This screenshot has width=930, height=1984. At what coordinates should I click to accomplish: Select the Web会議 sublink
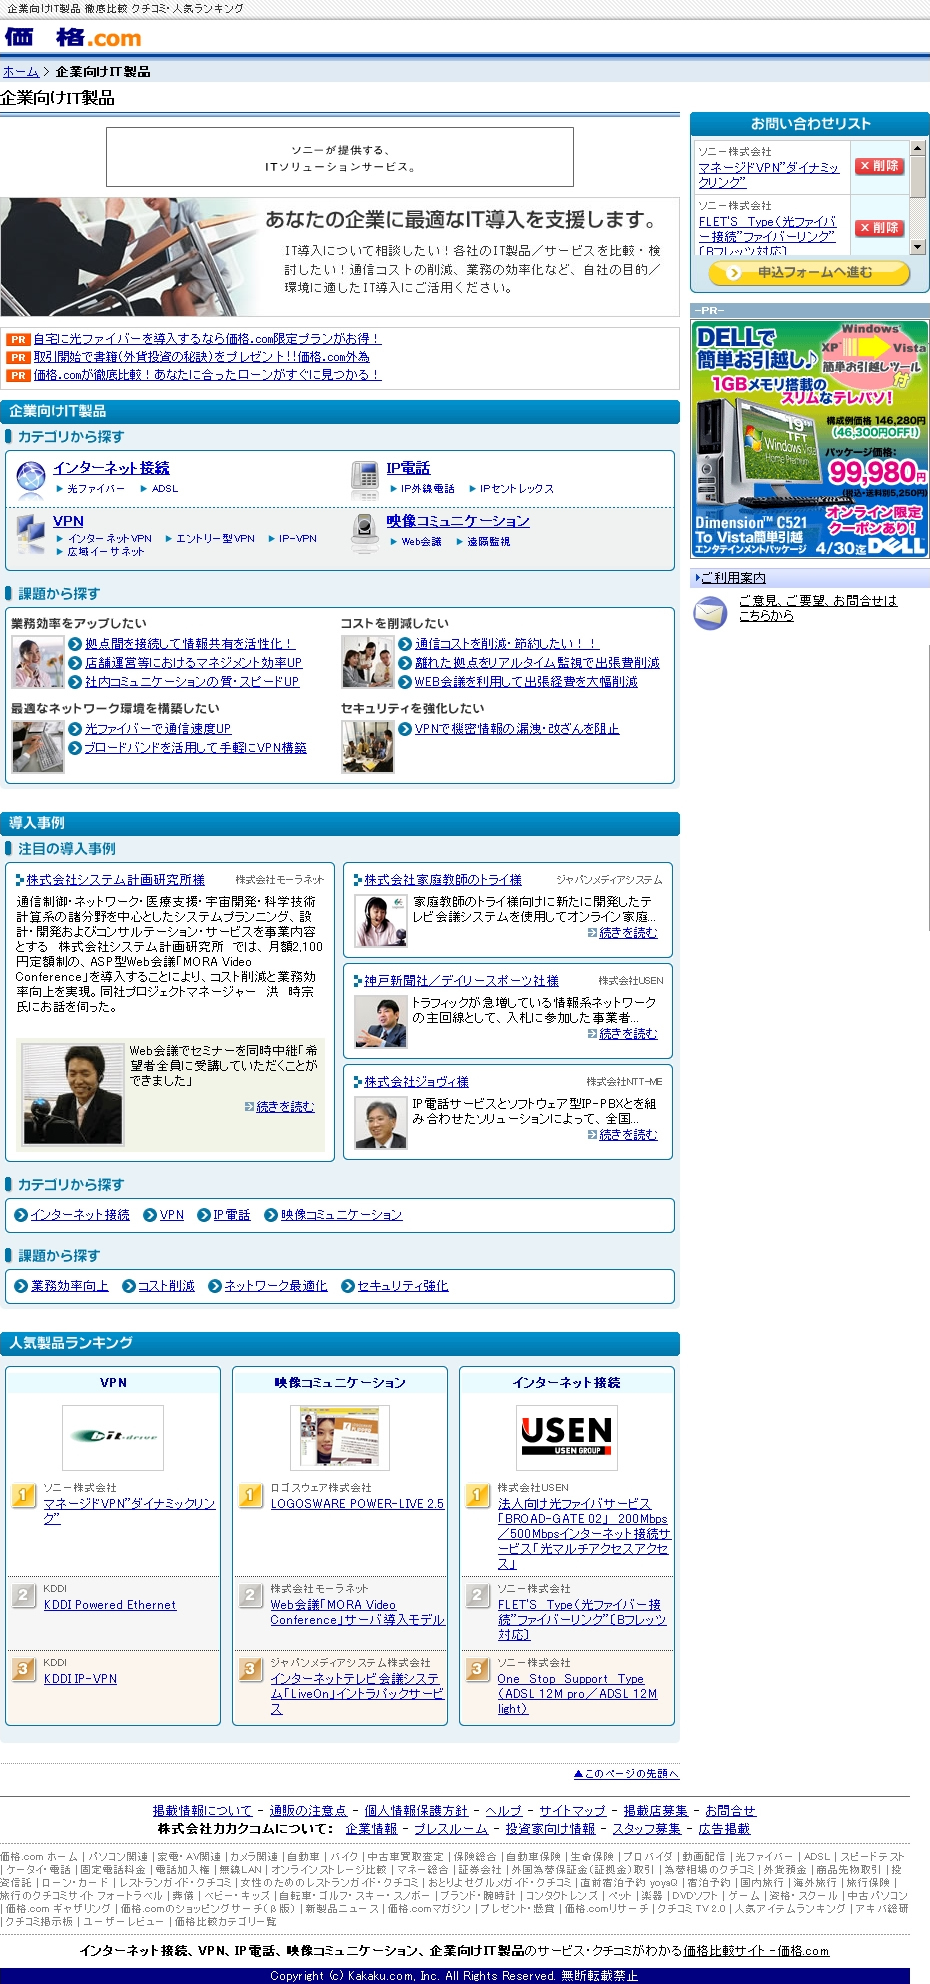[421, 542]
